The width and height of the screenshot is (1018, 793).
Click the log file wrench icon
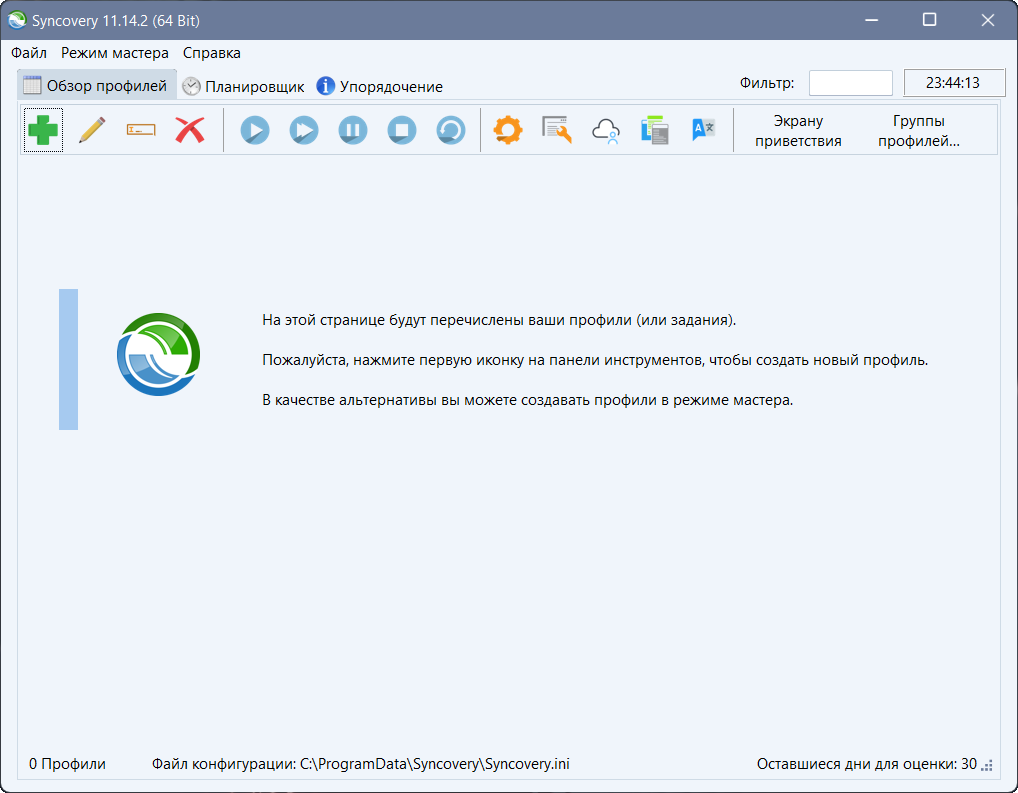pyautogui.click(x=557, y=130)
